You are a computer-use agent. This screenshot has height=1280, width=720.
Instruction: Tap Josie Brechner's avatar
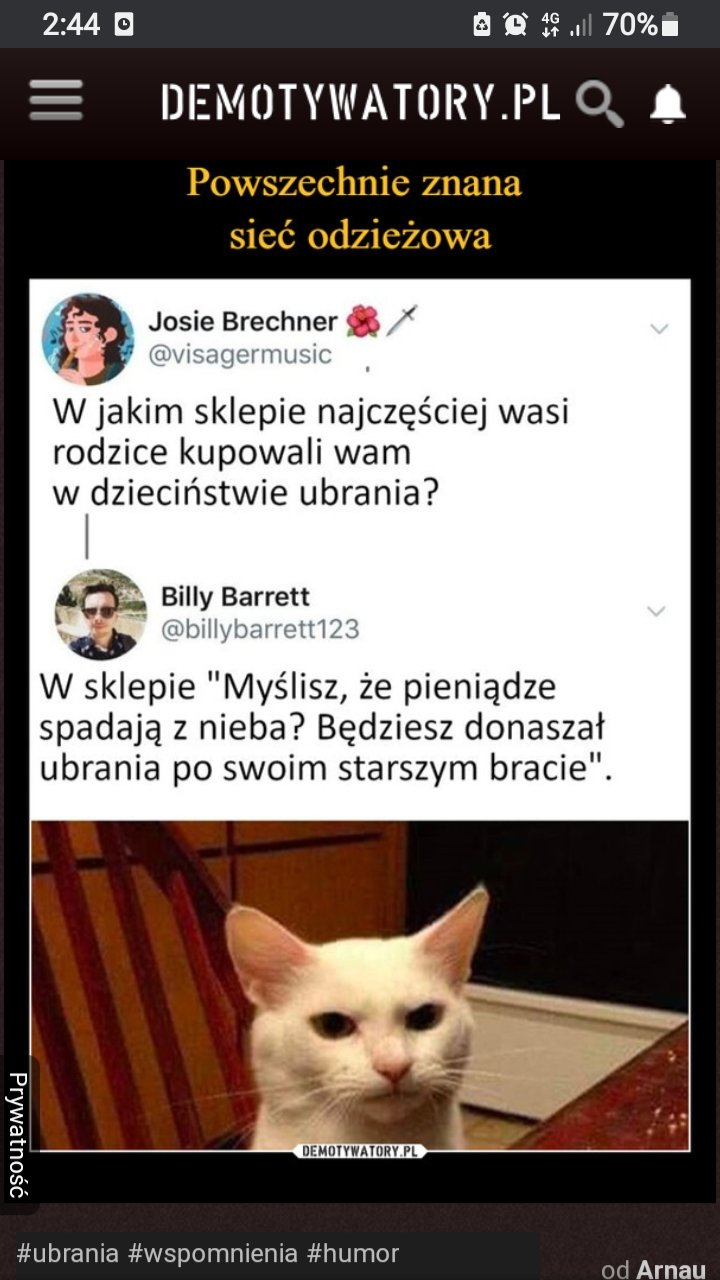[x=88, y=339]
